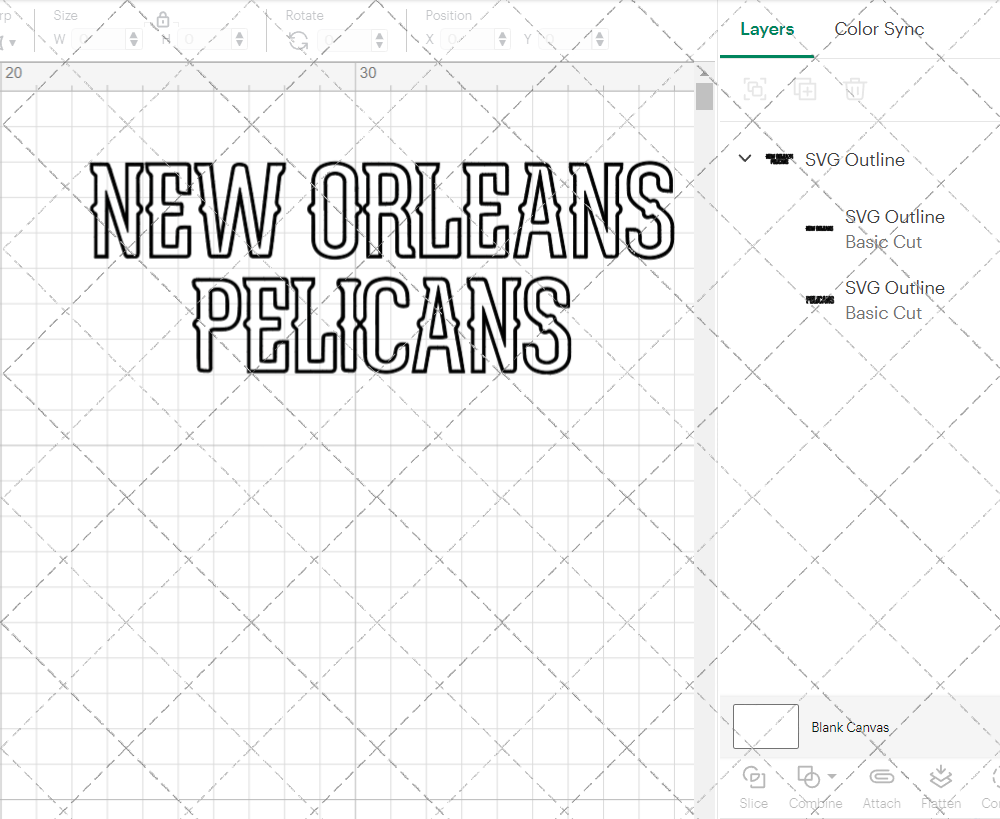
Task: Click the Duplicate layer icon
Action: tap(805, 89)
